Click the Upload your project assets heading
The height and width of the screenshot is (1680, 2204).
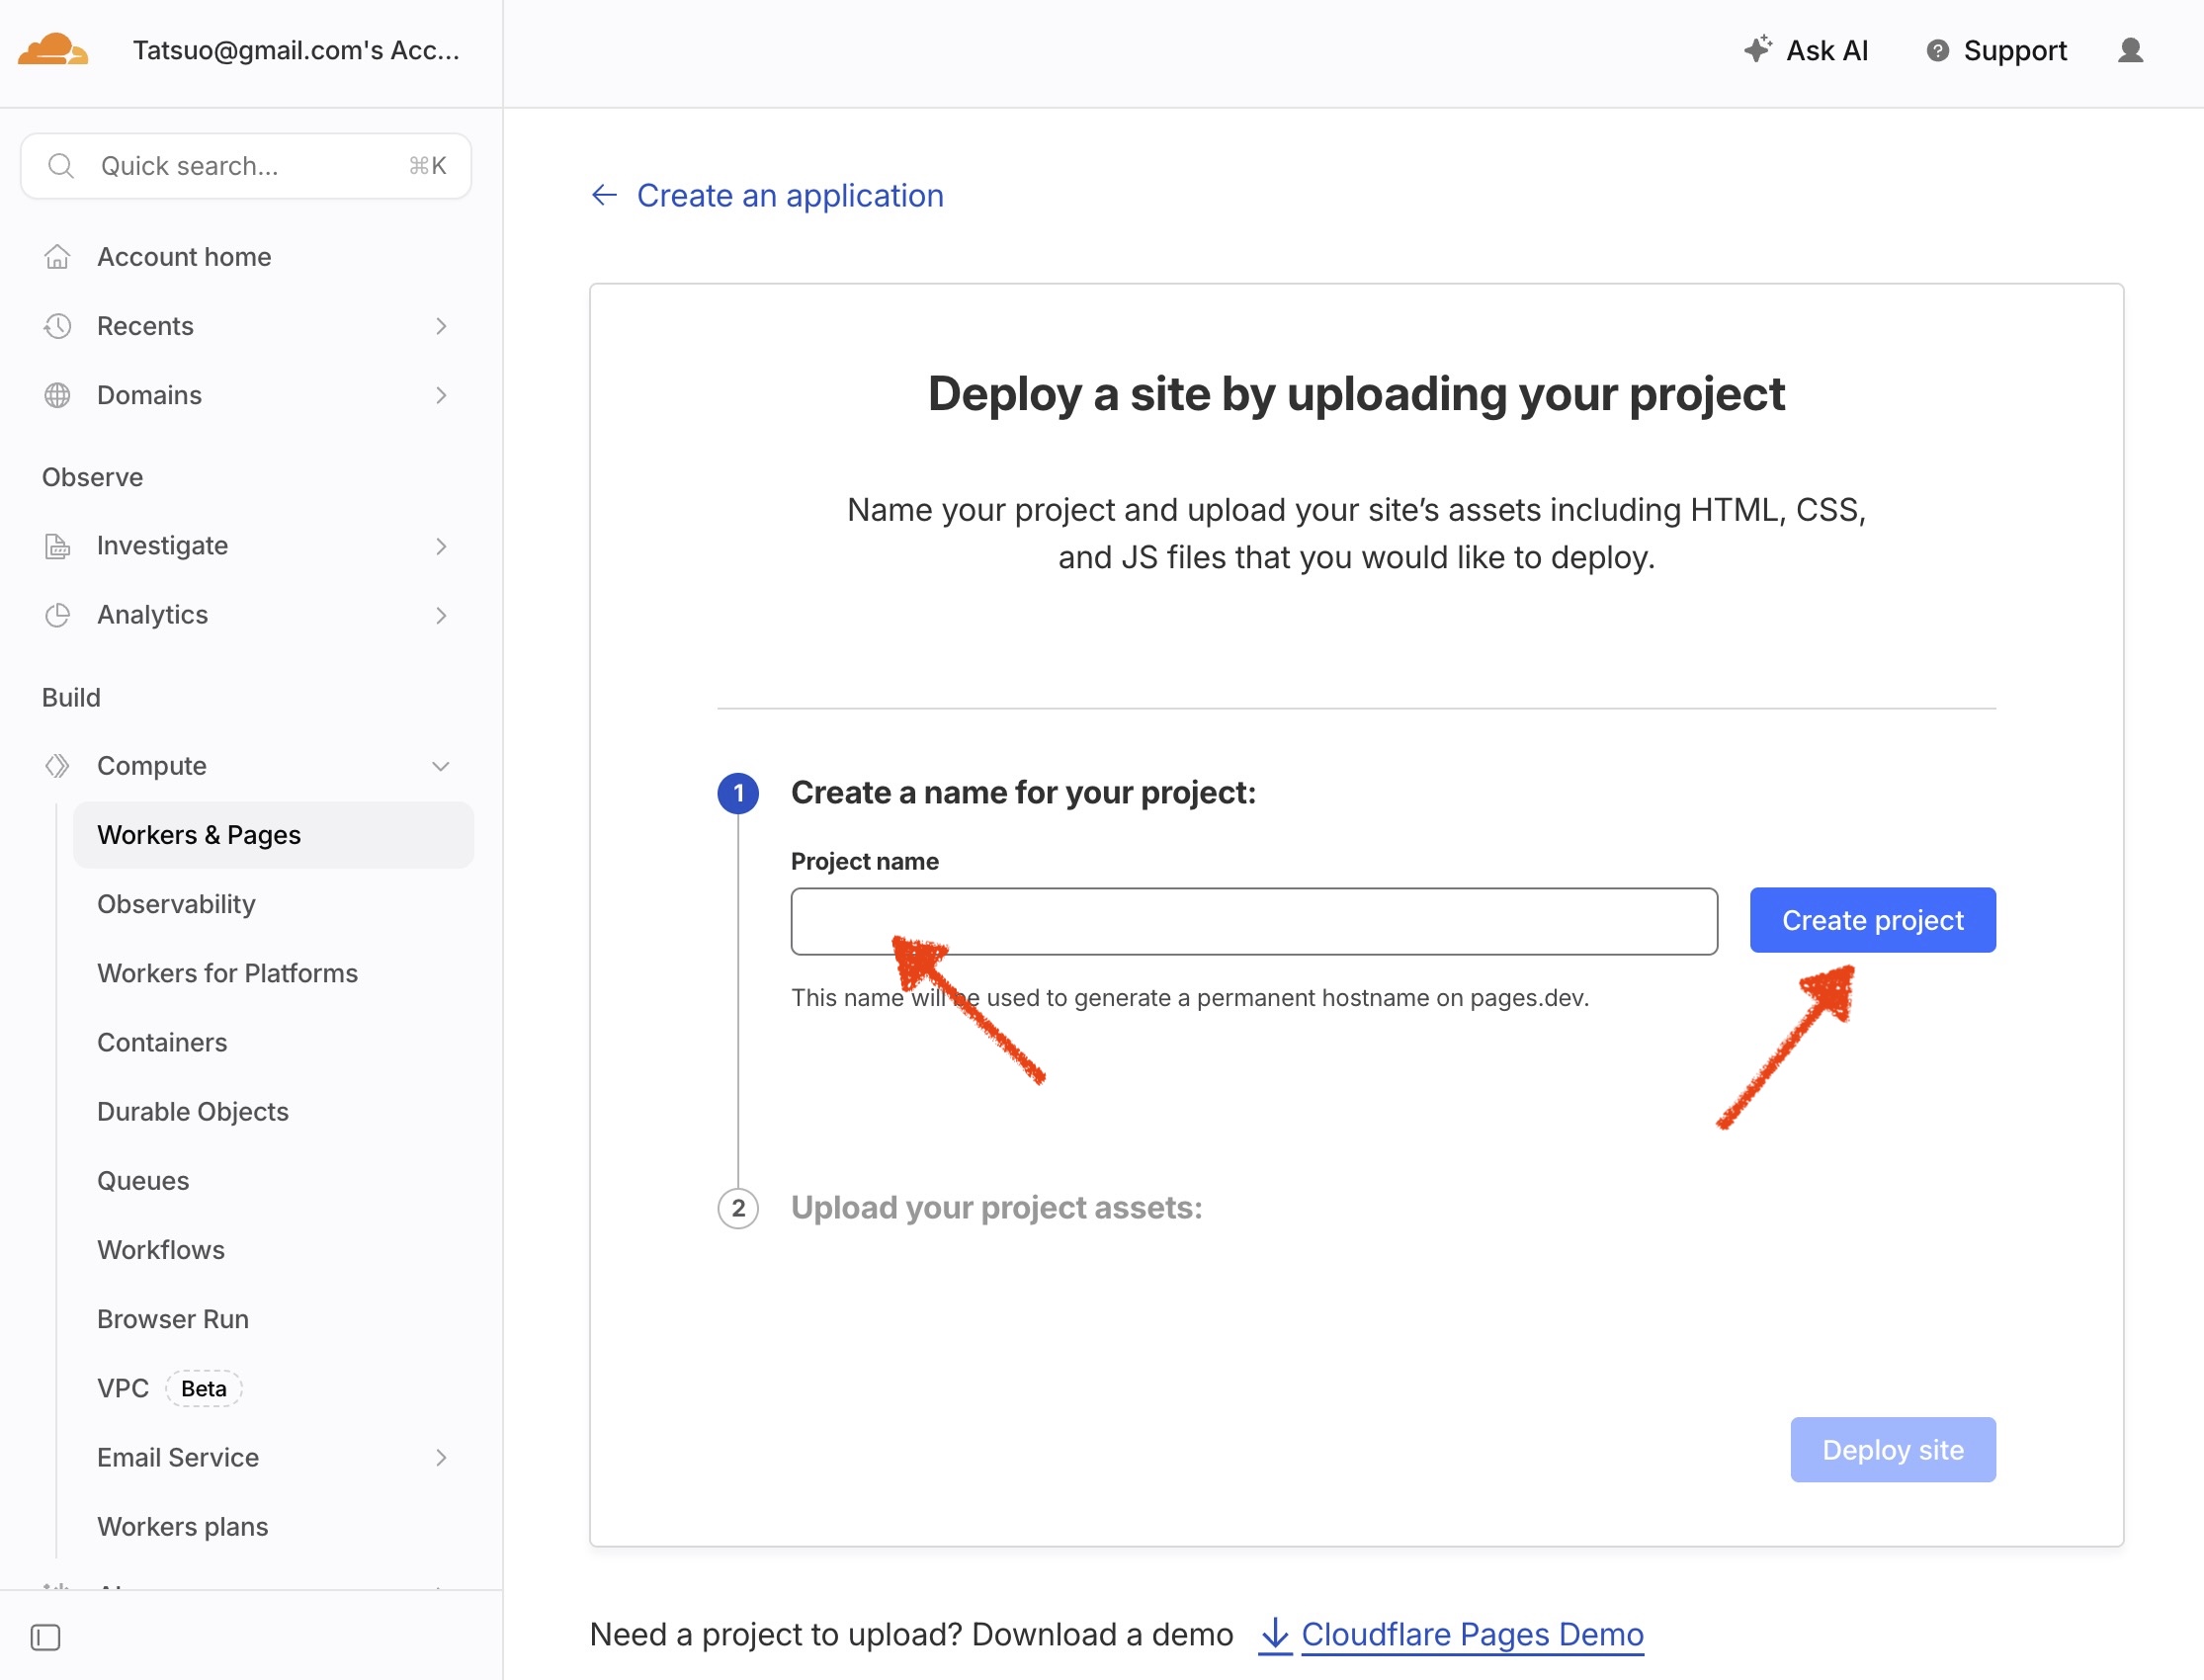[x=996, y=1208]
